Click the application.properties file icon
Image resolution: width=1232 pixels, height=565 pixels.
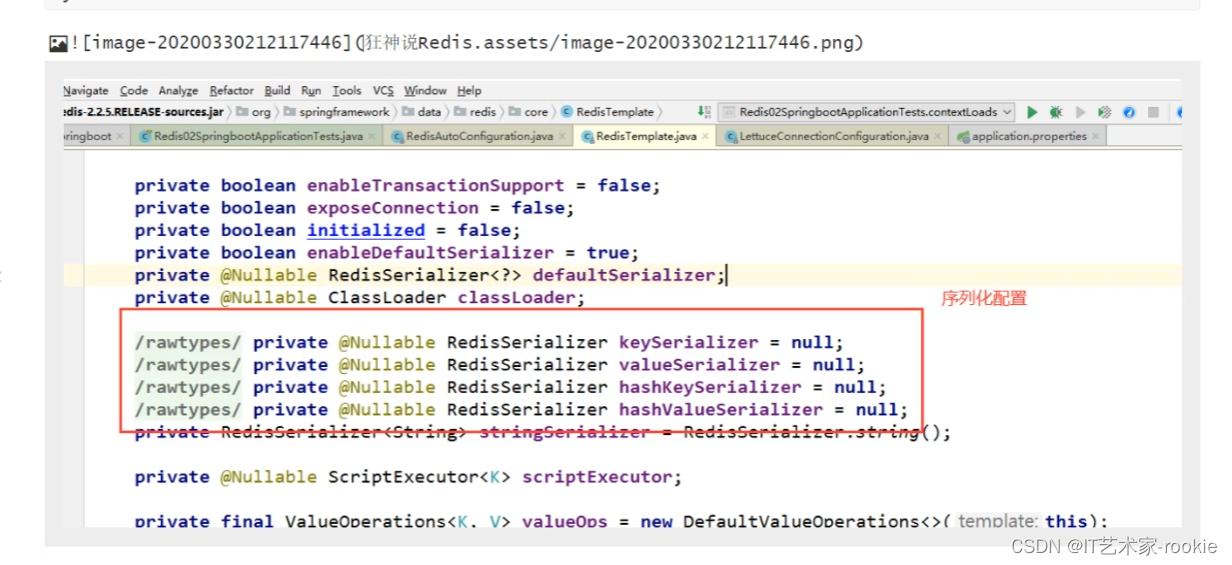tap(963, 136)
